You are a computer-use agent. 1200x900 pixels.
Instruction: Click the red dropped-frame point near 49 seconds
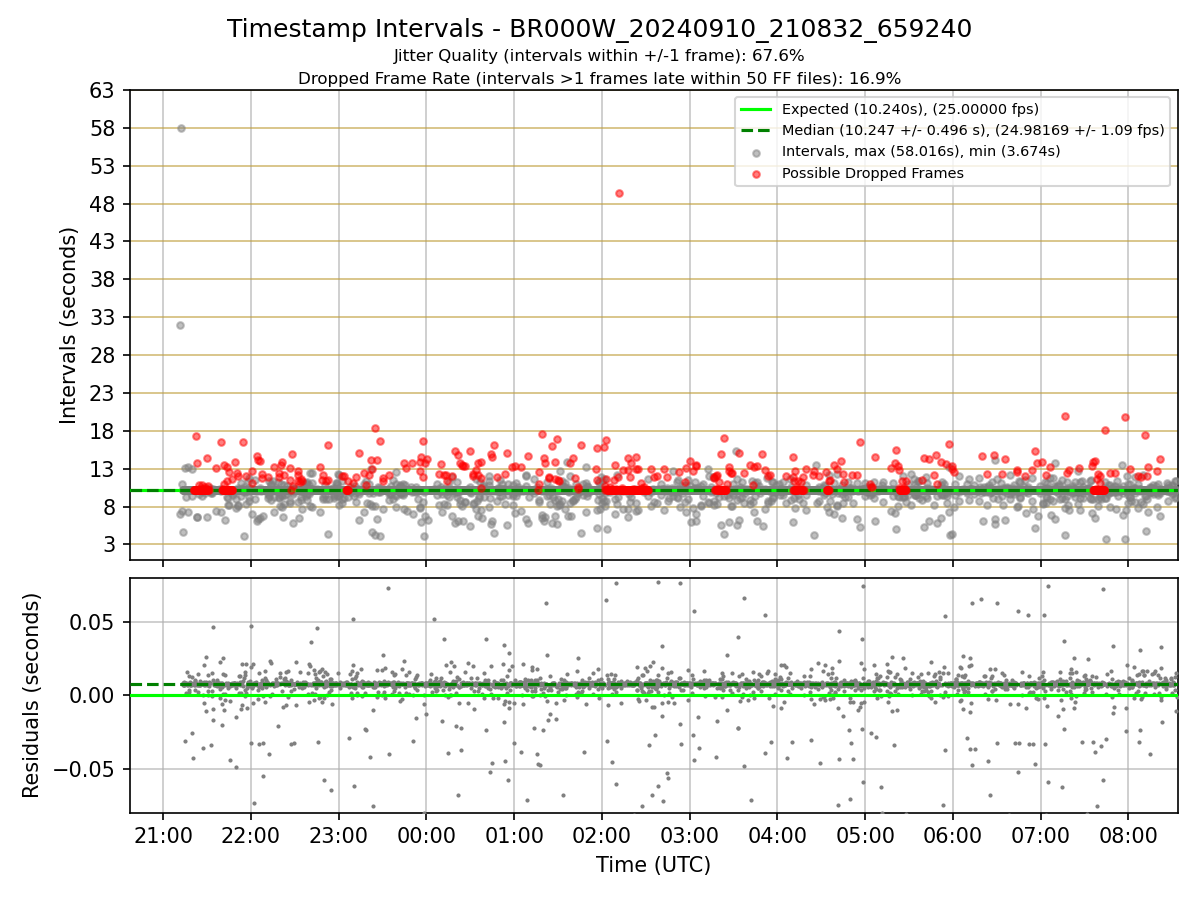pyautogui.click(x=619, y=193)
